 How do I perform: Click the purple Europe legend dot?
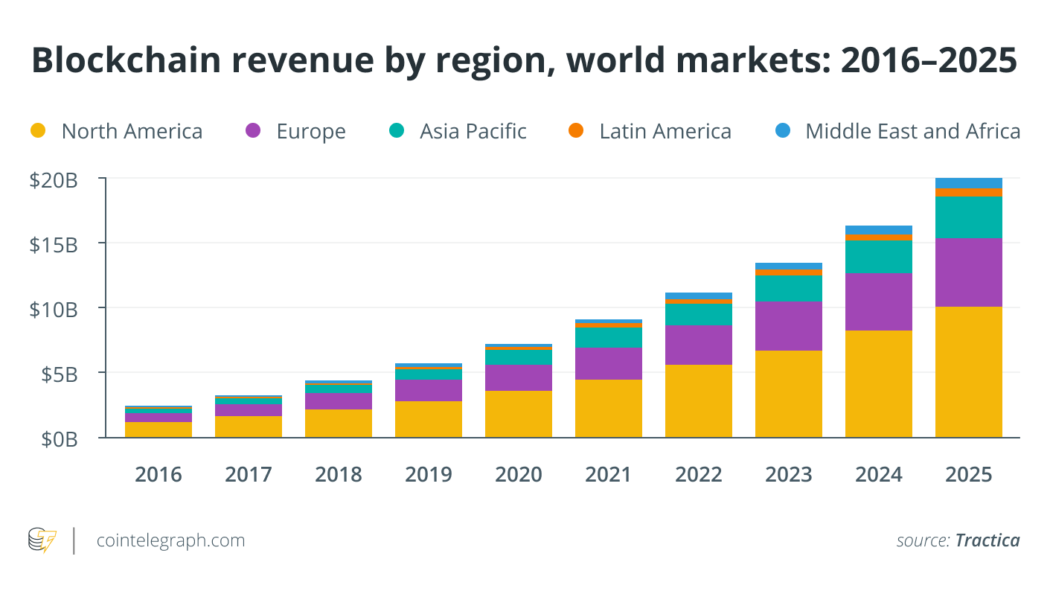(x=253, y=131)
